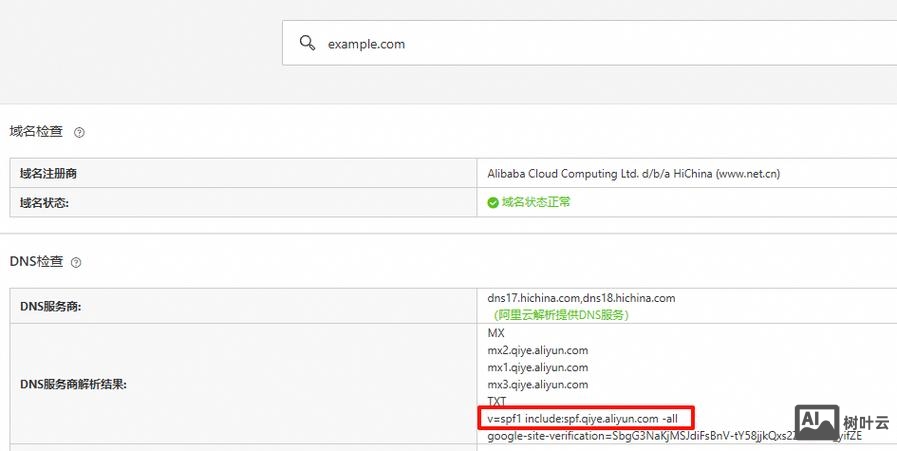Select Alibaba Cloud Computing registrar text
Screen dimensions: 897x451
(633, 173)
